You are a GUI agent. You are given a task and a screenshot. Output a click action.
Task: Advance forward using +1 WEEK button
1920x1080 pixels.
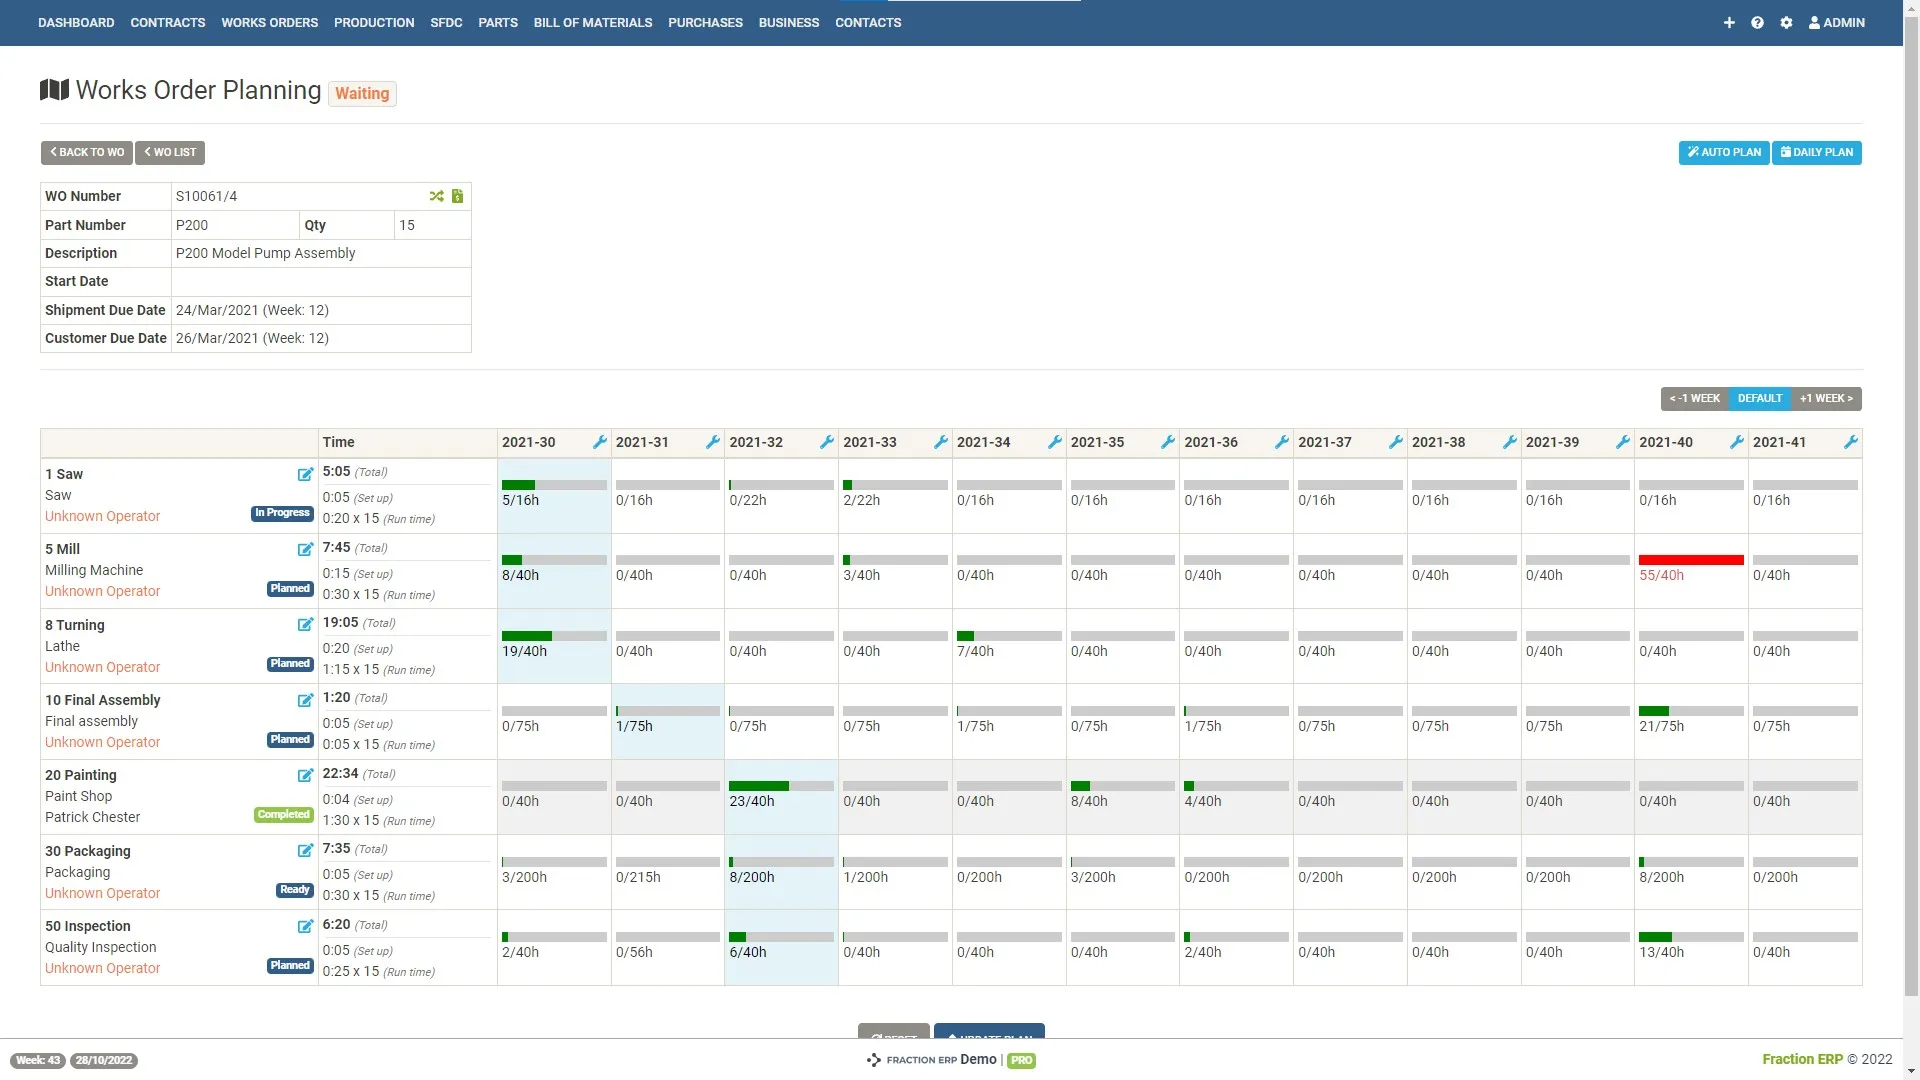tap(1826, 398)
